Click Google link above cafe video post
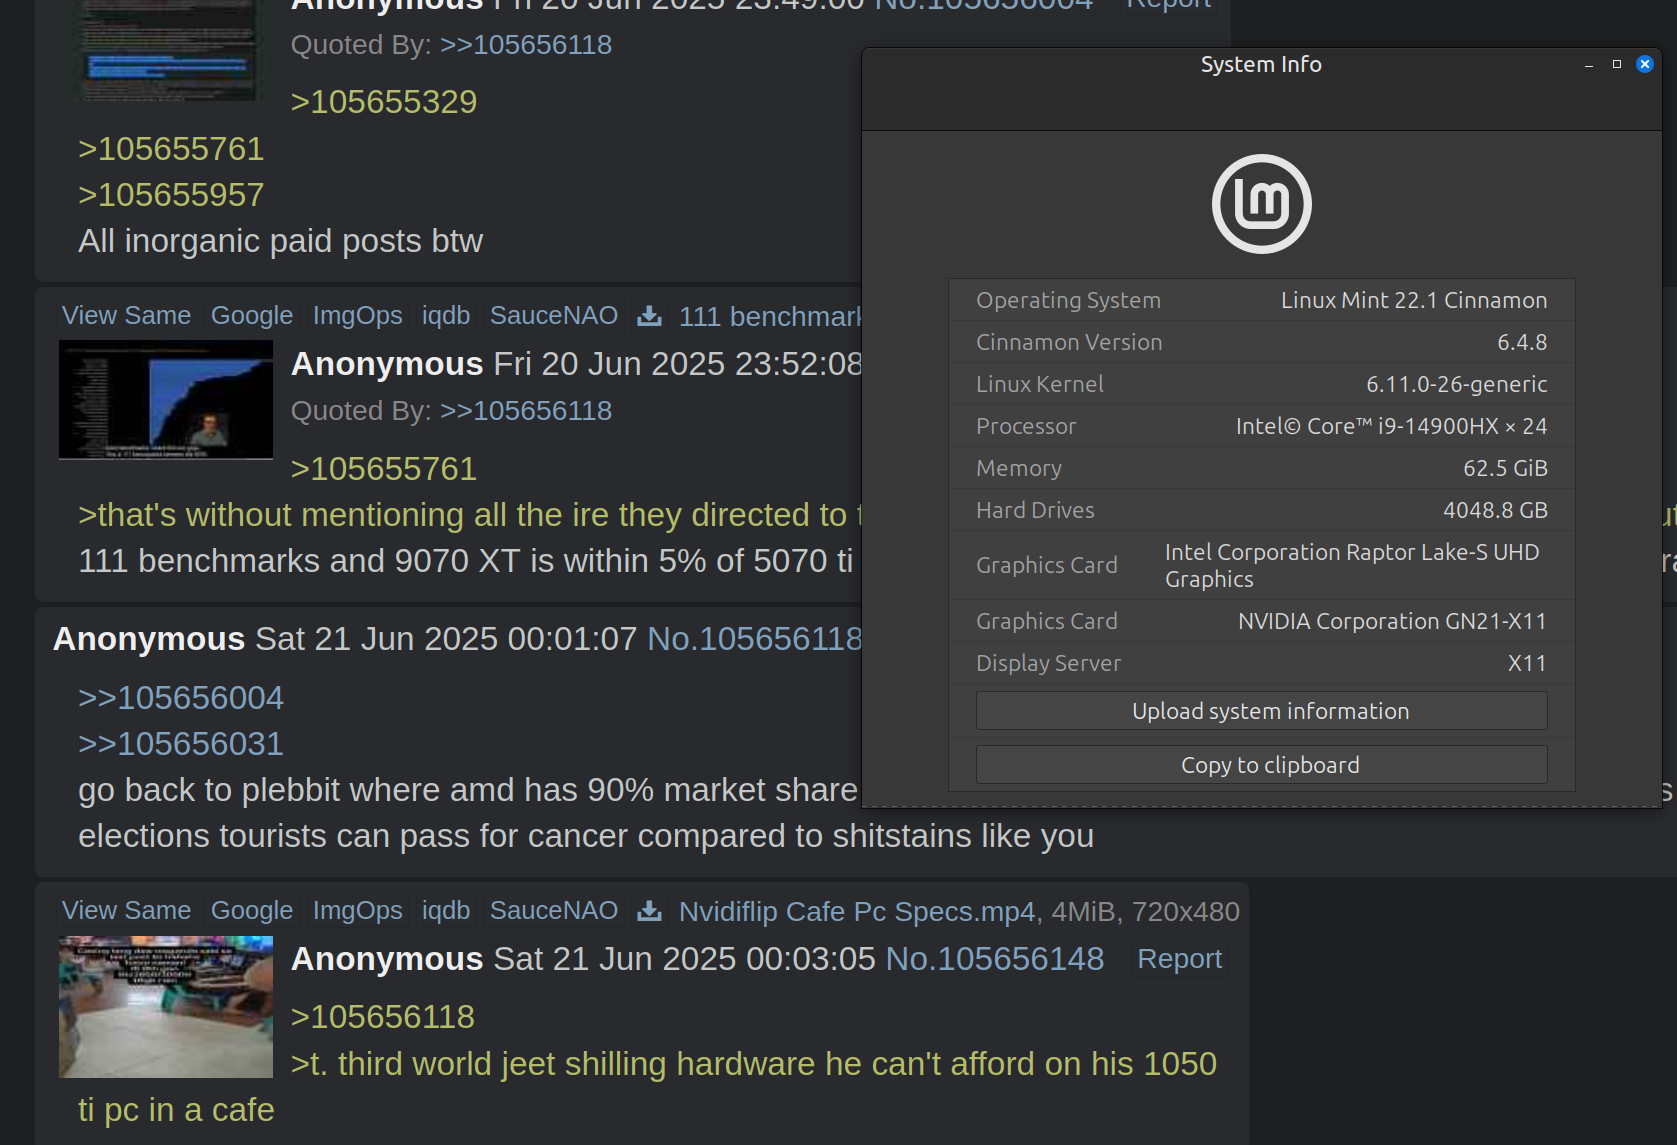1677x1145 pixels. 252,911
